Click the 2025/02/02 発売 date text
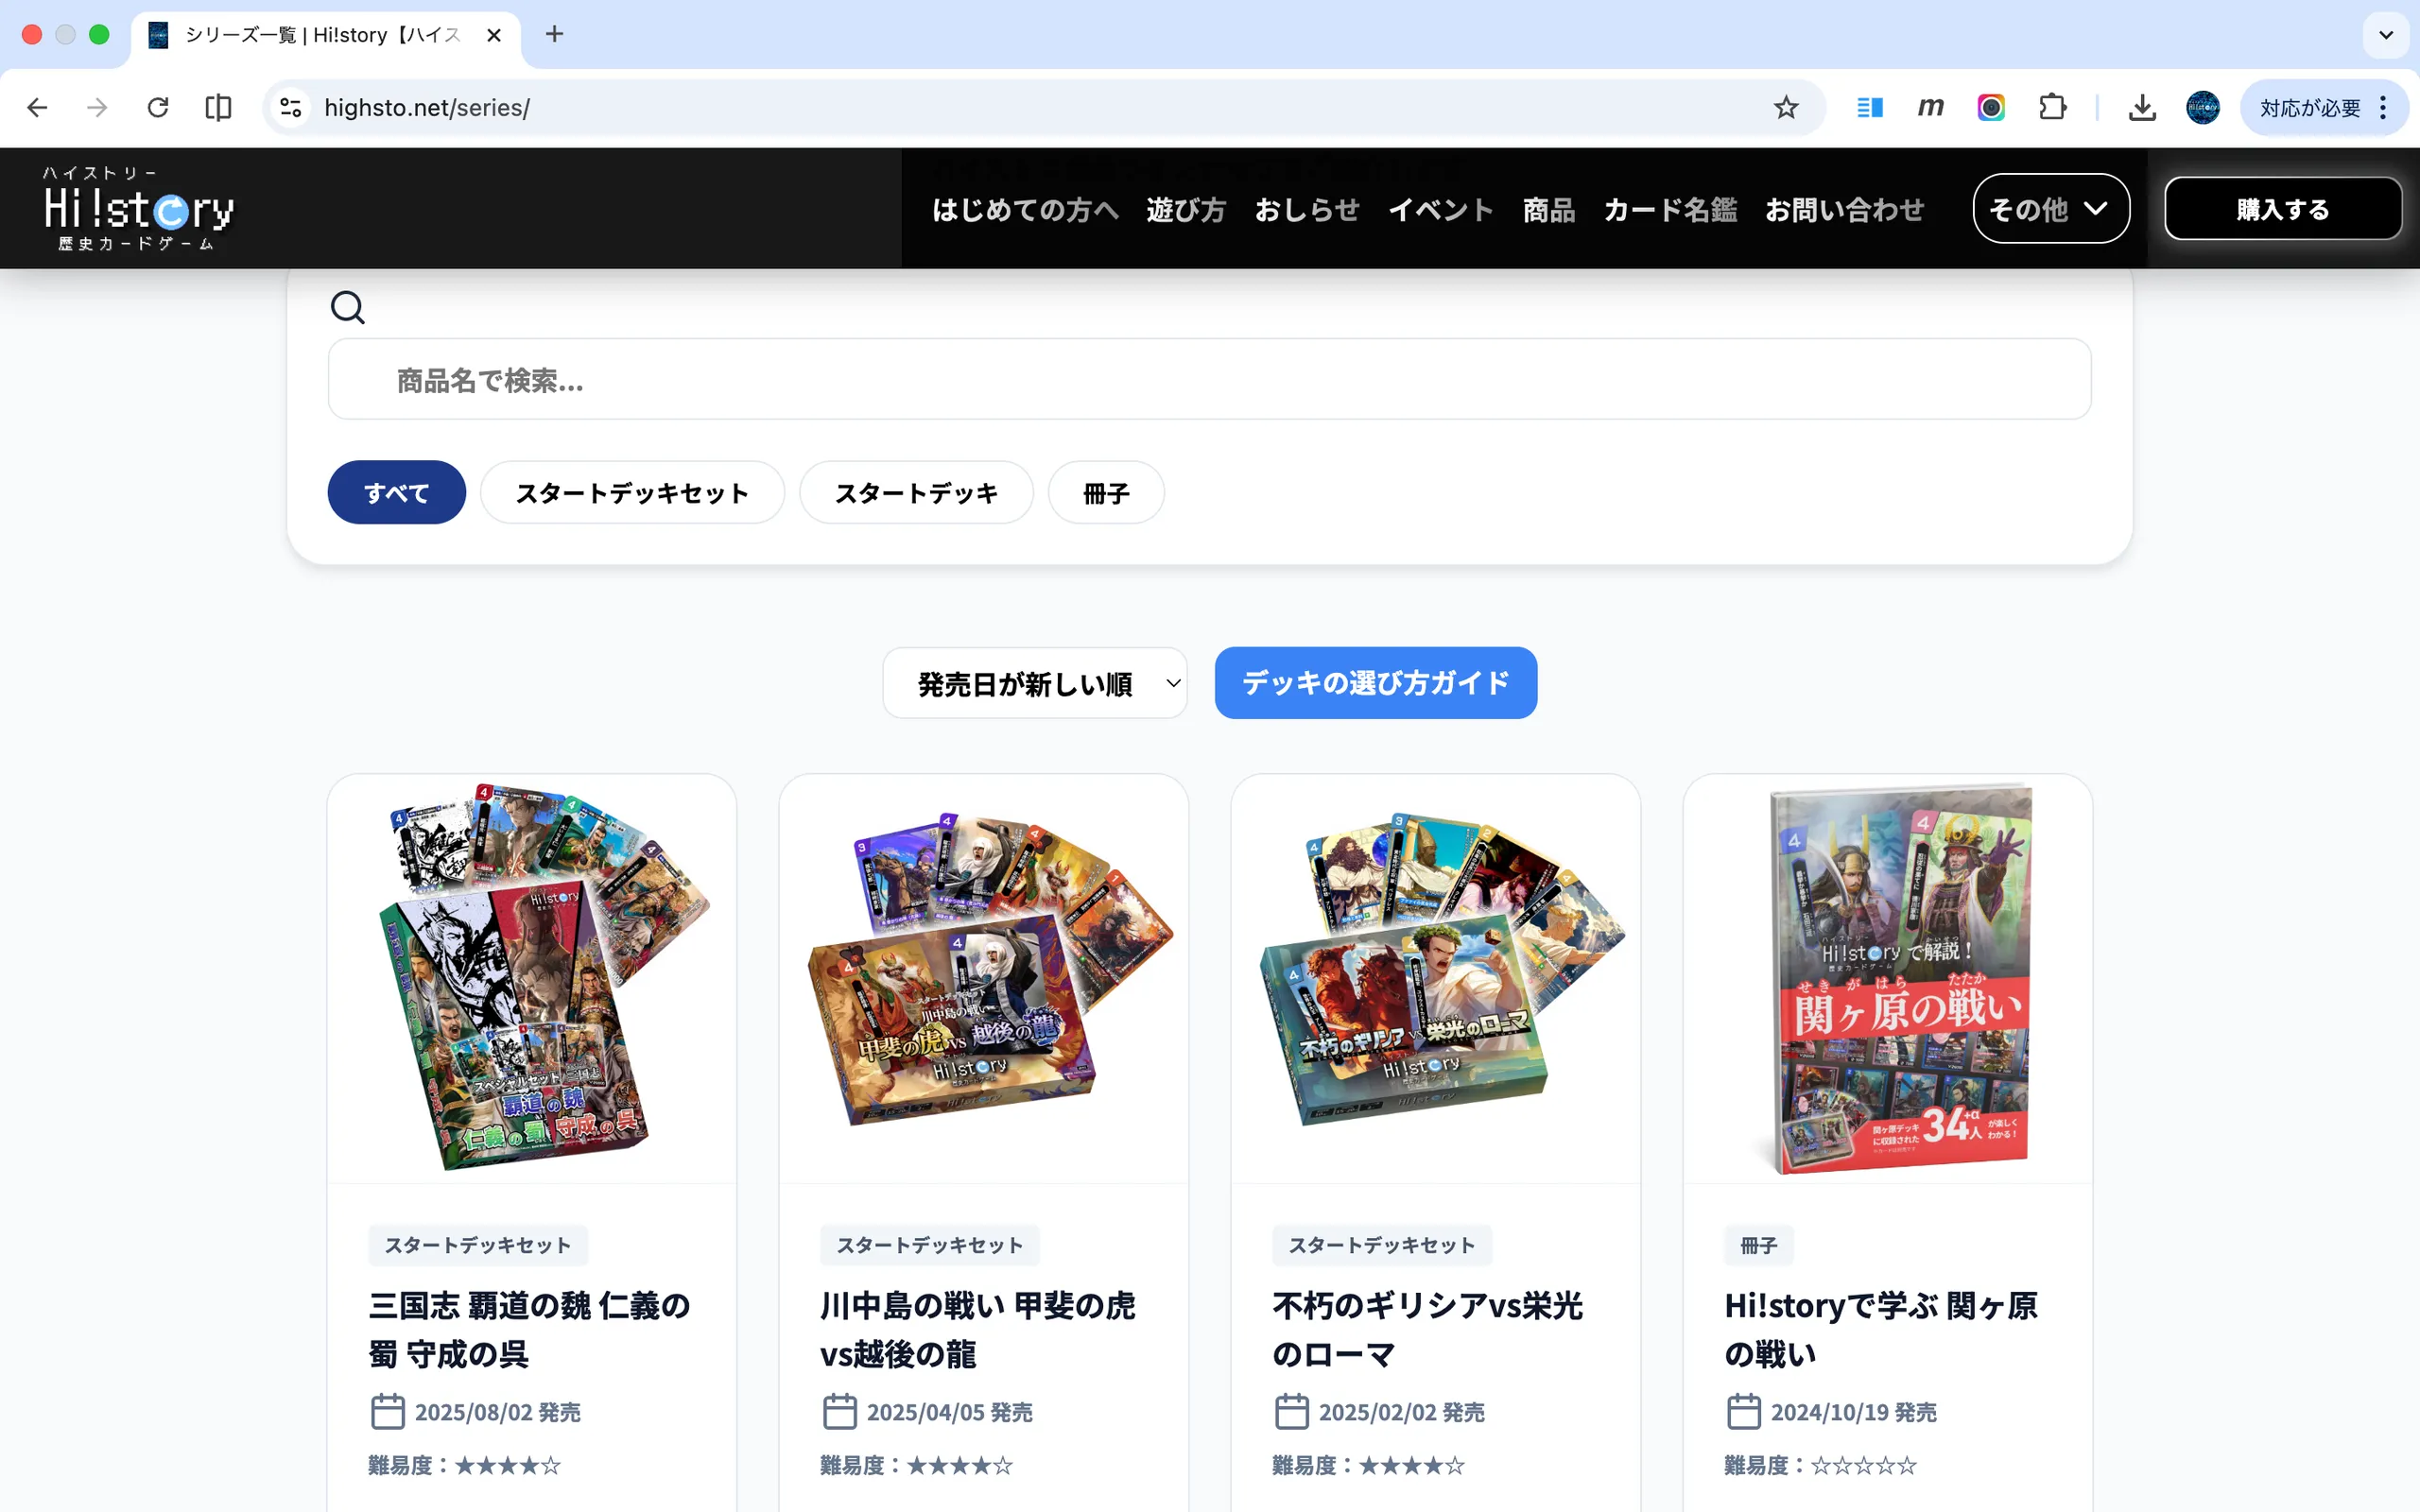Screen dimensions: 2420x1512 point(1401,1412)
